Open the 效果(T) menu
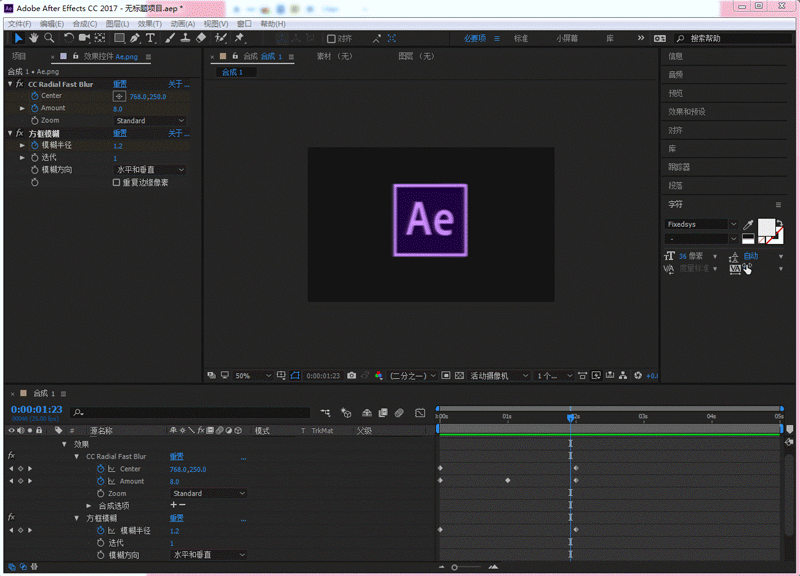800x576 pixels. tap(149, 23)
